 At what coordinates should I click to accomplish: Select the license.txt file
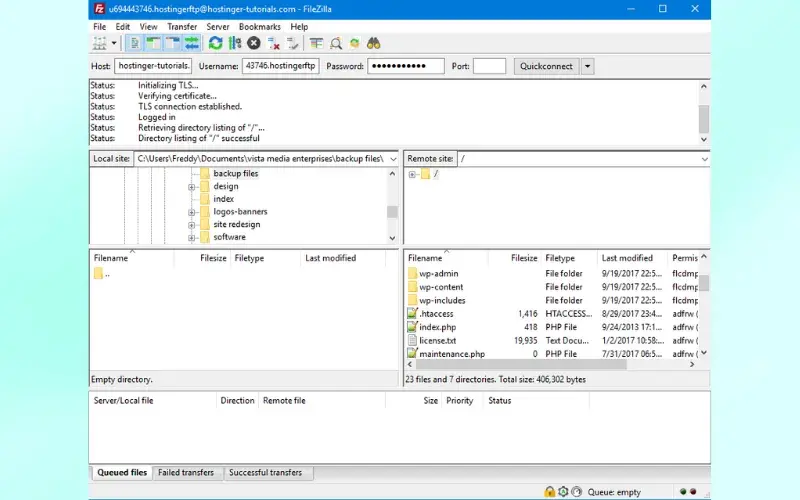pyautogui.click(x=438, y=340)
